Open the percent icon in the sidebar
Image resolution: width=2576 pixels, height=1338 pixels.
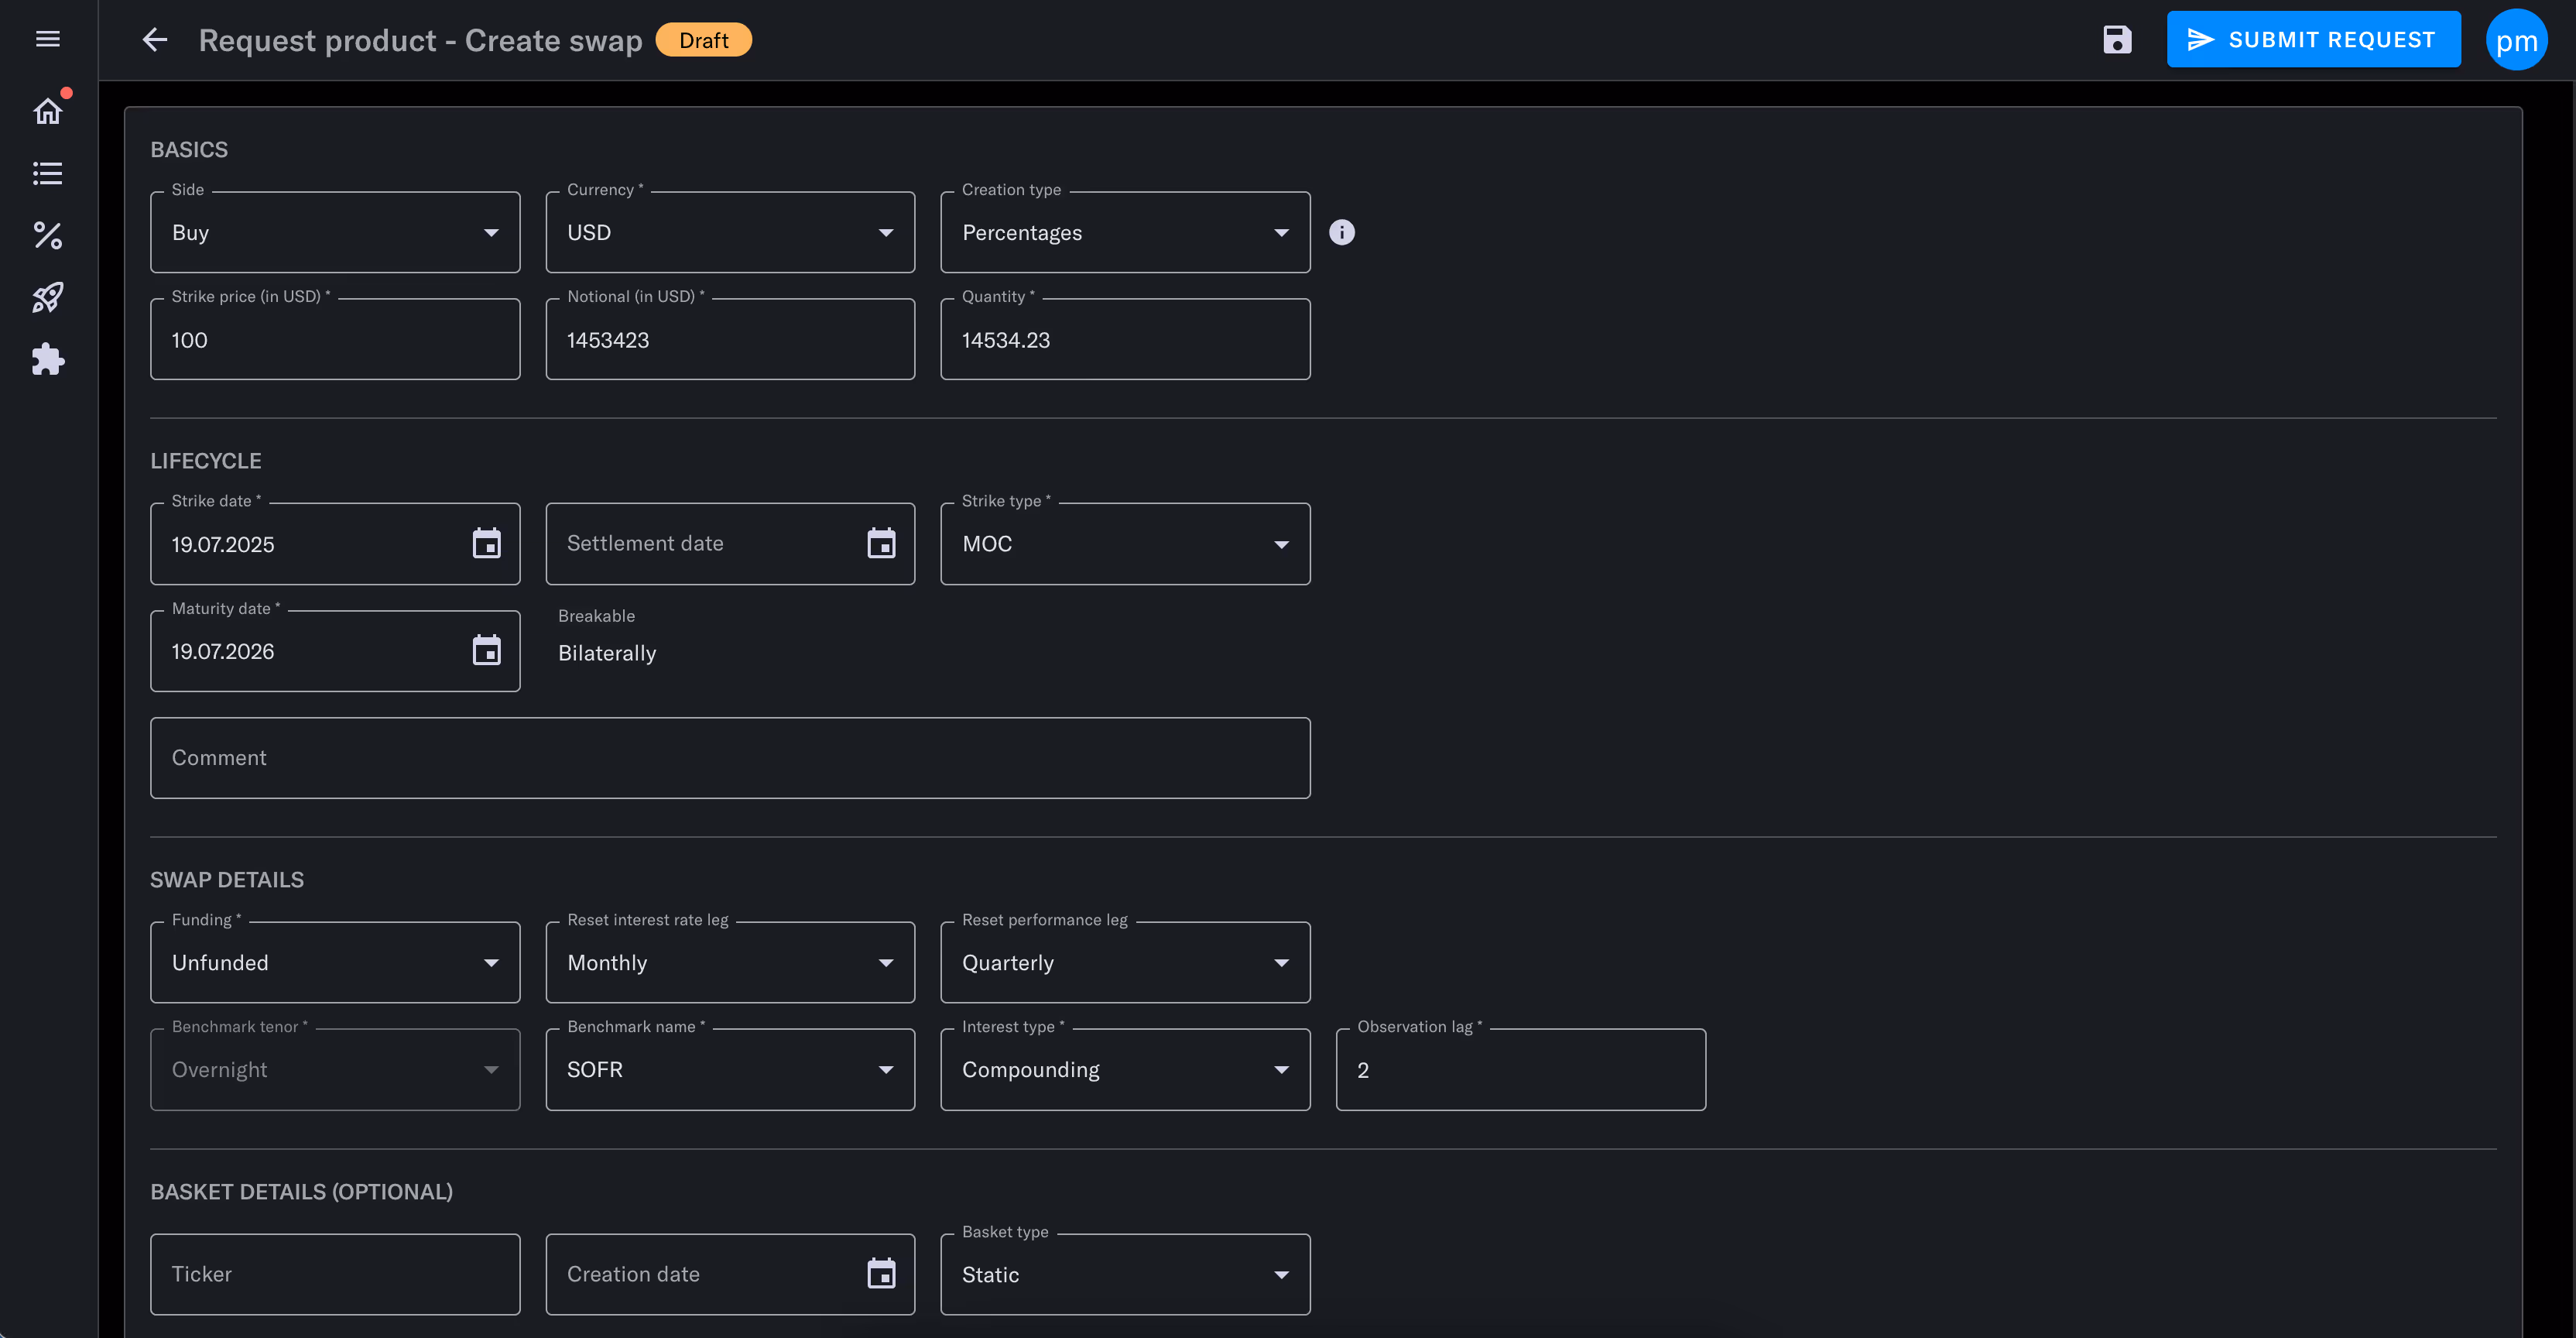[48, 235]
